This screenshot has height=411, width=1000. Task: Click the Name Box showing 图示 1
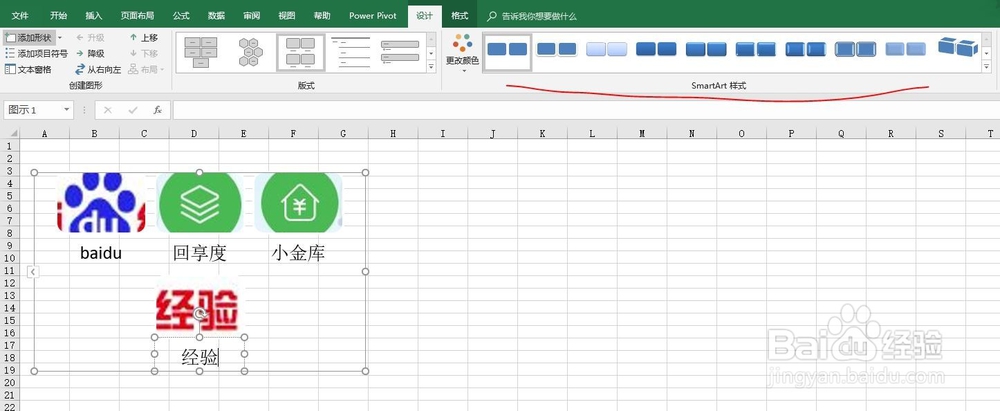(x=33, y=110)
